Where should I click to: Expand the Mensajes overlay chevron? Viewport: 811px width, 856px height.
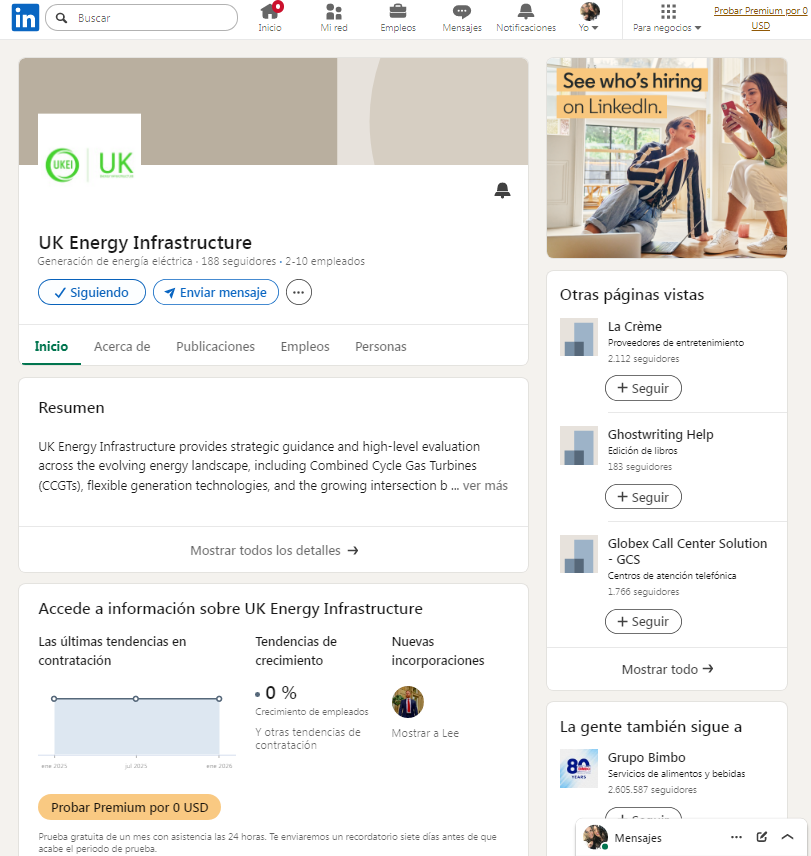pyautogui.click(x=787, y=837)
